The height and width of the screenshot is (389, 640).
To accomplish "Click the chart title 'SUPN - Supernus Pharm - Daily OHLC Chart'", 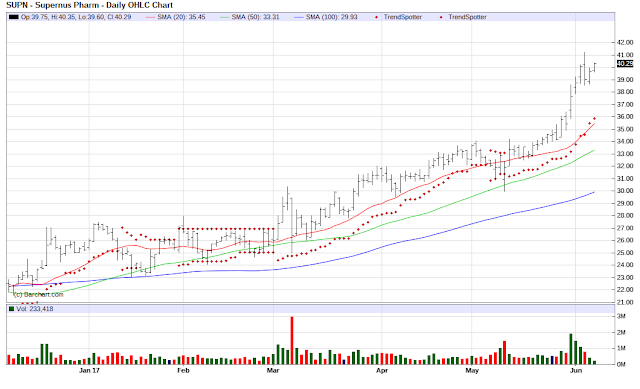I will coord(89,5).
